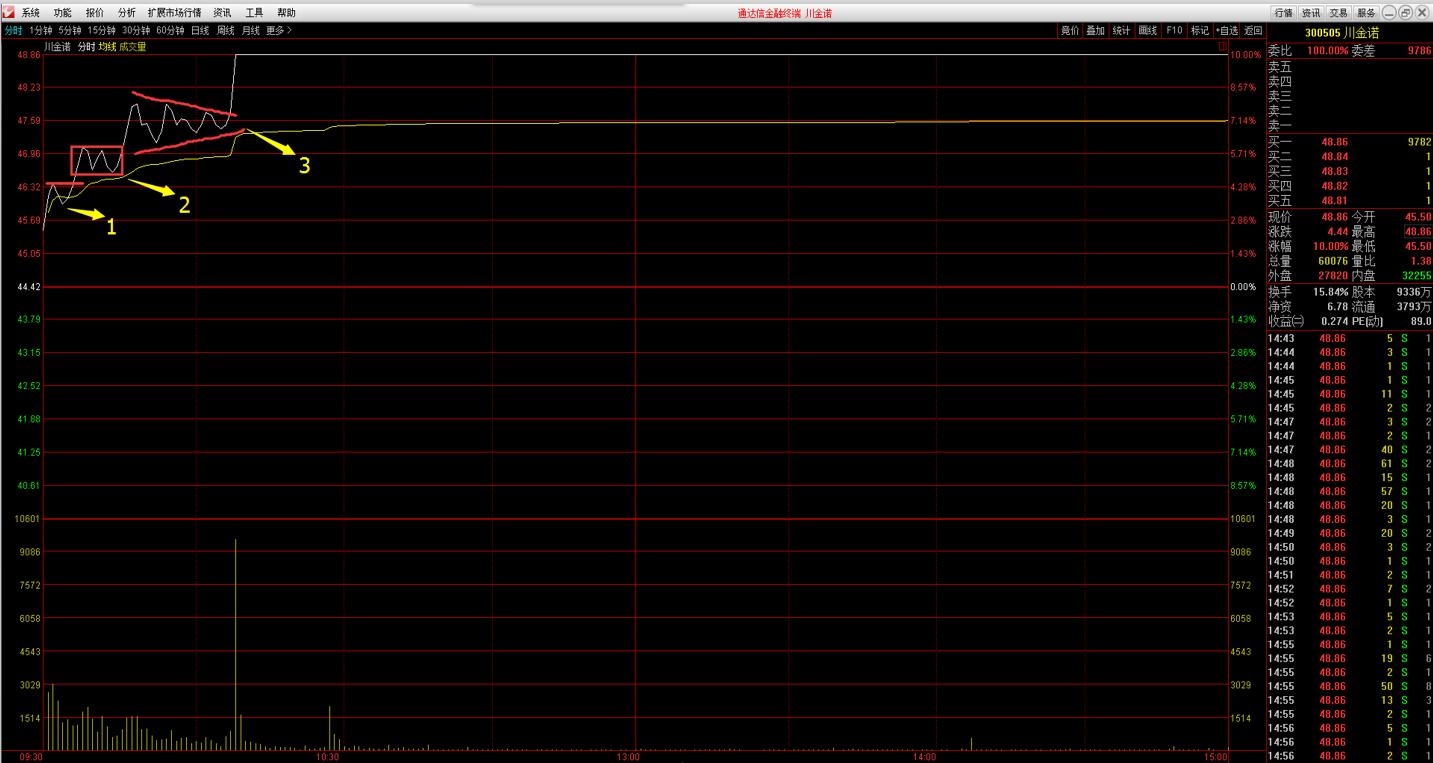Screen dimensions: 1433x763
Task: Click 买二 price 48.84 row
Action: point(1350,157)
